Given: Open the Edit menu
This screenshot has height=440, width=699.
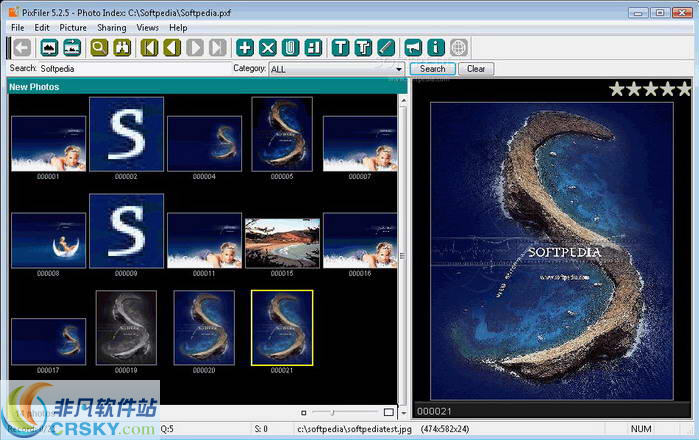Looking at the screenshot, I should (x=42, y=28).
